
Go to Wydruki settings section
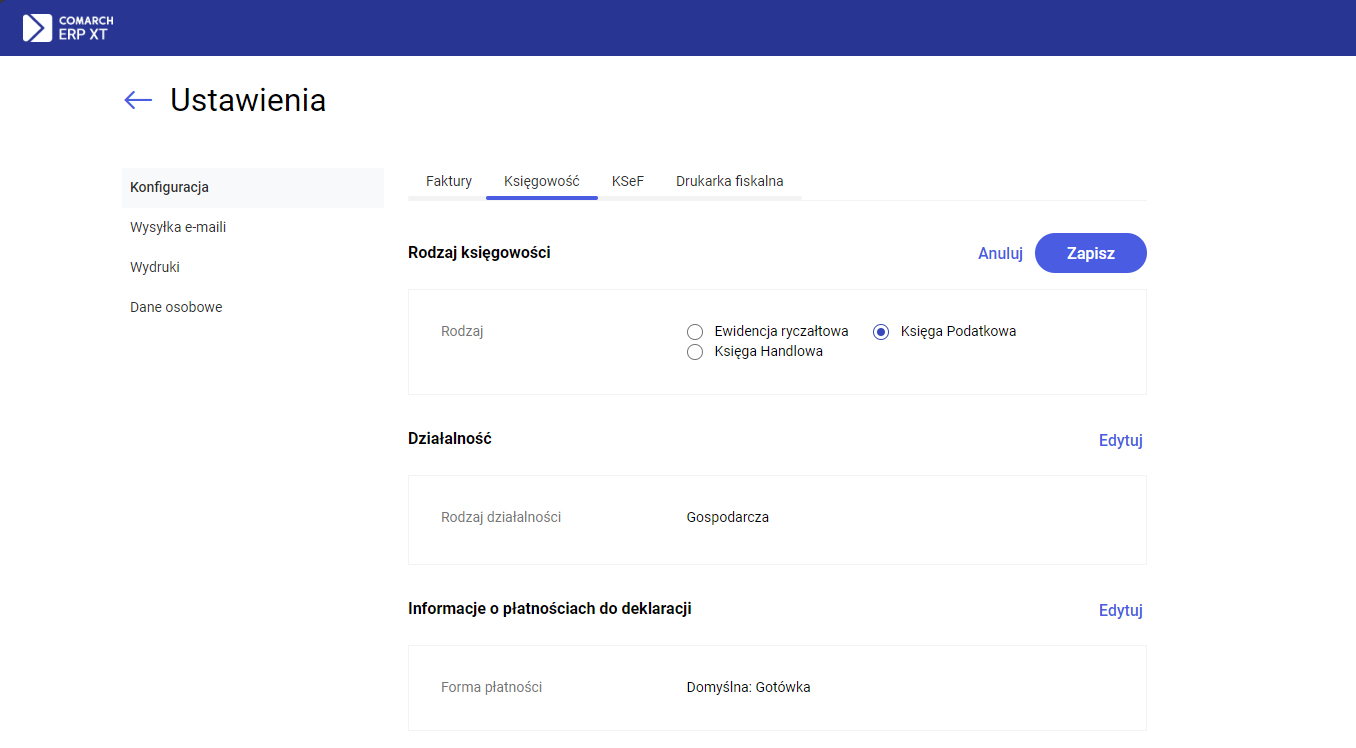point(155,268)
